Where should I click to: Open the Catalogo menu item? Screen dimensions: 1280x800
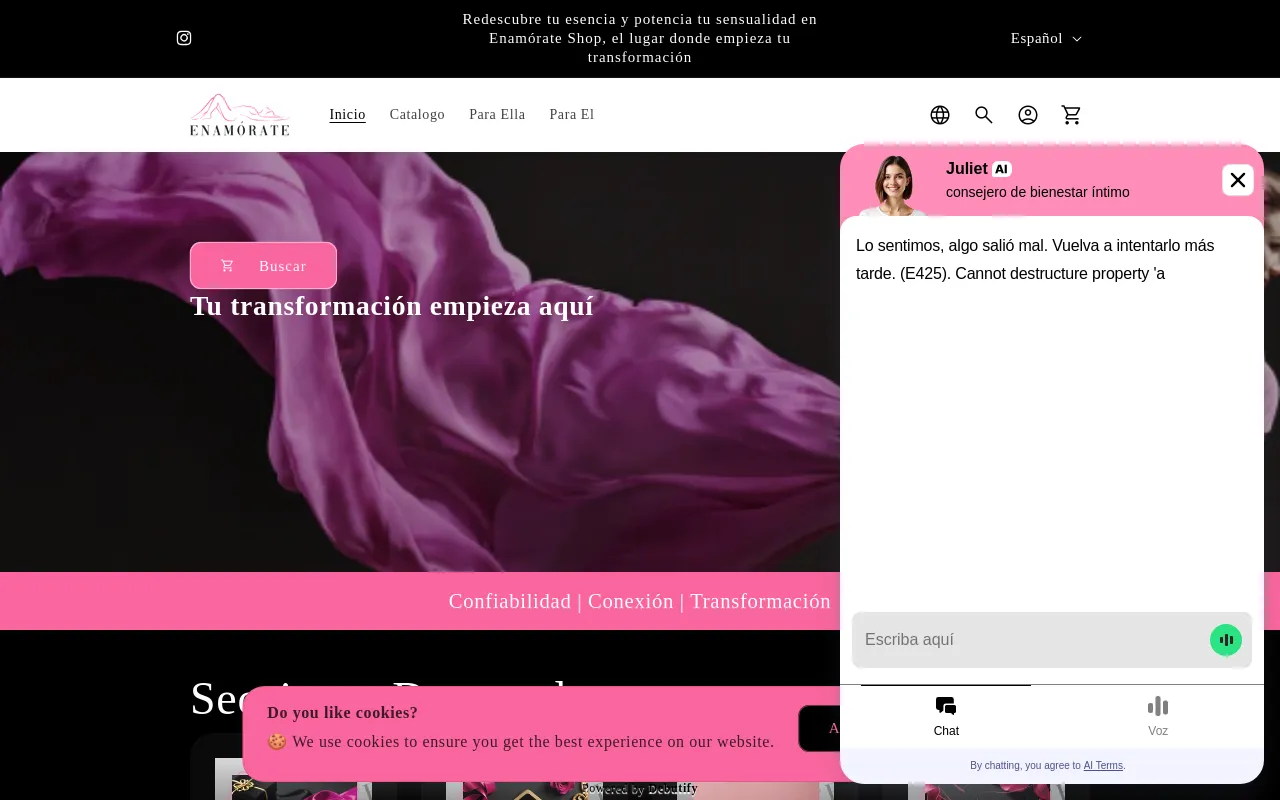(x=417, y=115)
